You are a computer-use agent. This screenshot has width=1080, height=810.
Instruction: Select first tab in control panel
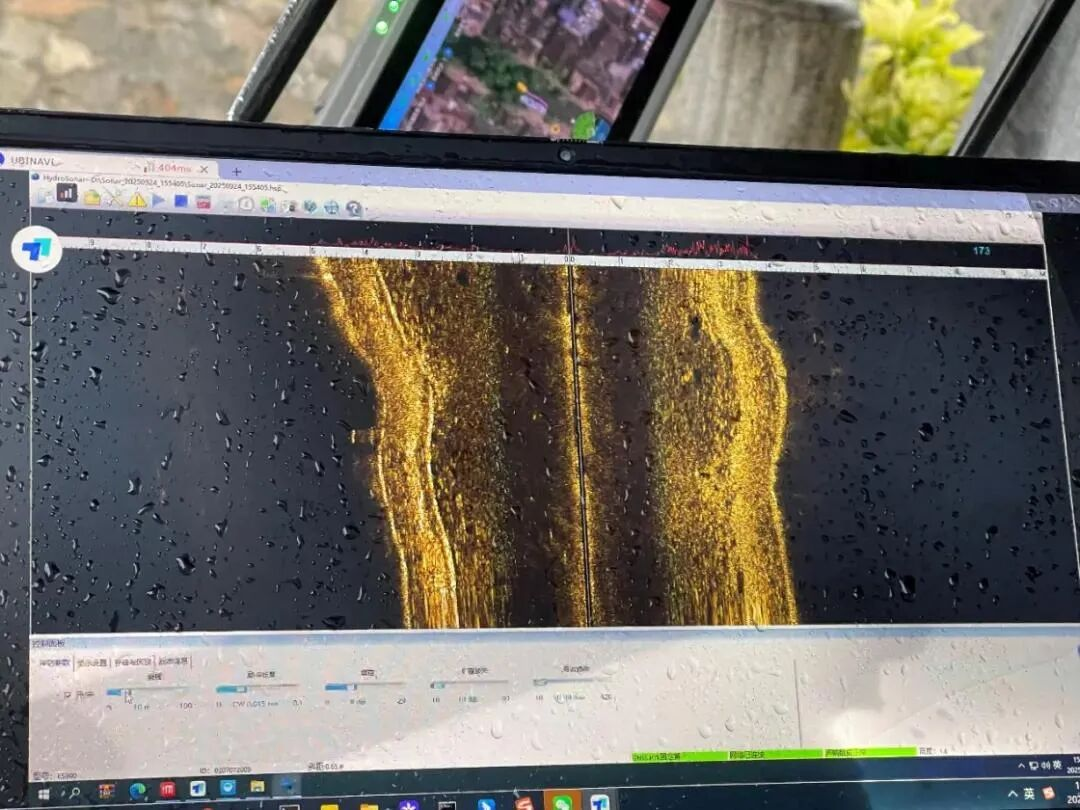tap(54, 662)
